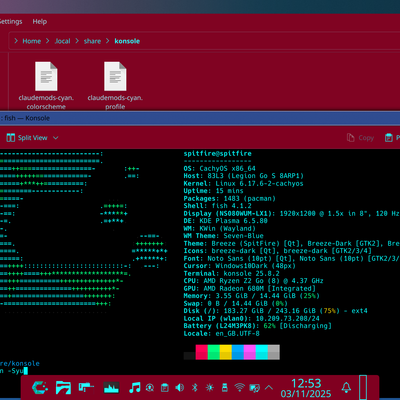Click the konsole breadcrumb segment
Screen dimensions: 400x400
tap(127, 41)
